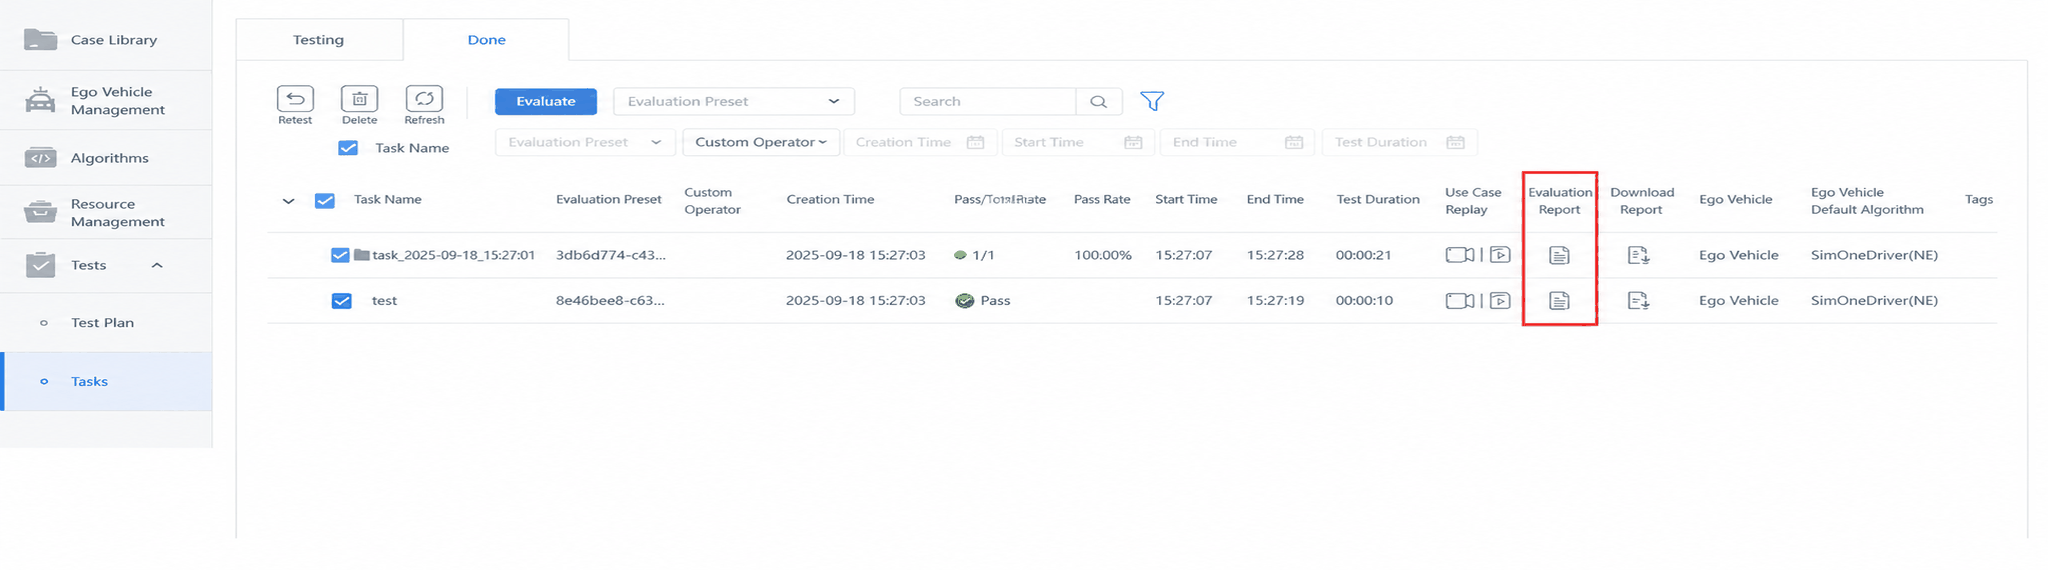Open Custom Operator filter dropdown
Viewport: 2048px width, 570px height.
pyautogui.click(x=761, y=142)
